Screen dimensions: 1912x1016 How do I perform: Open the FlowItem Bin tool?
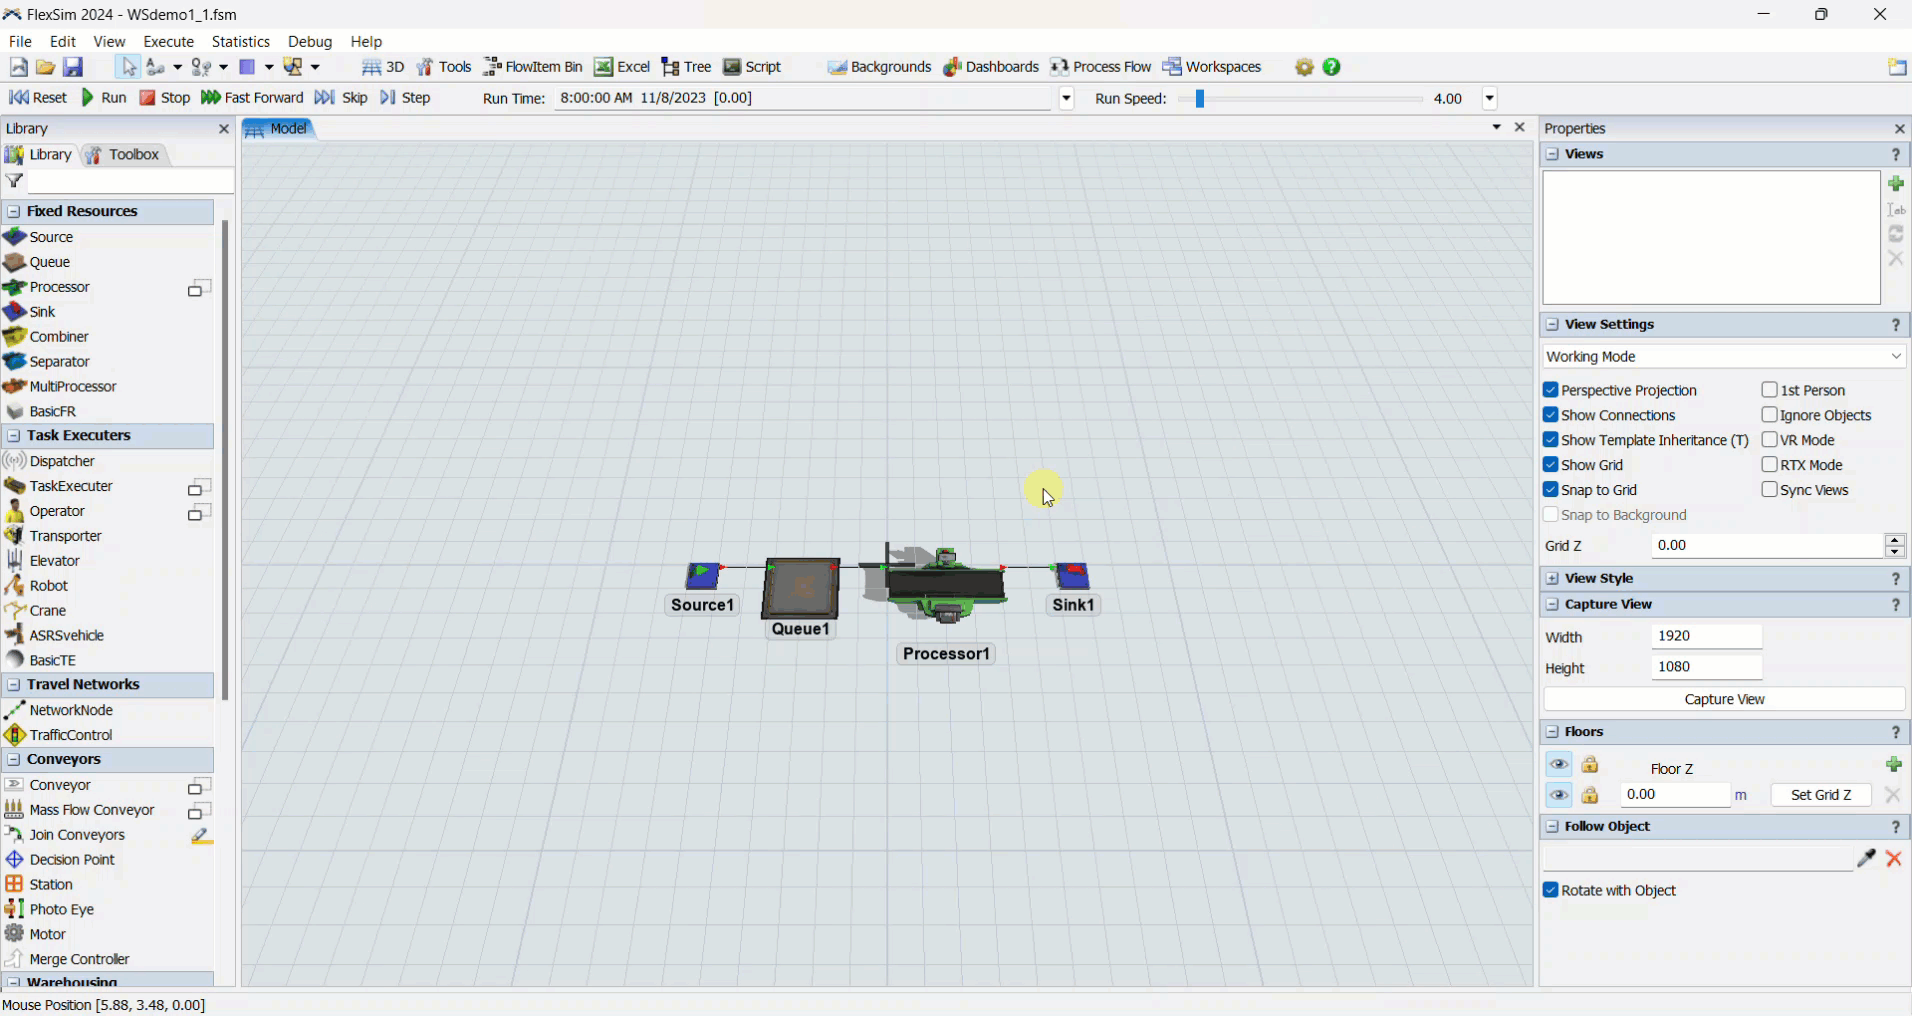[532, 67]
